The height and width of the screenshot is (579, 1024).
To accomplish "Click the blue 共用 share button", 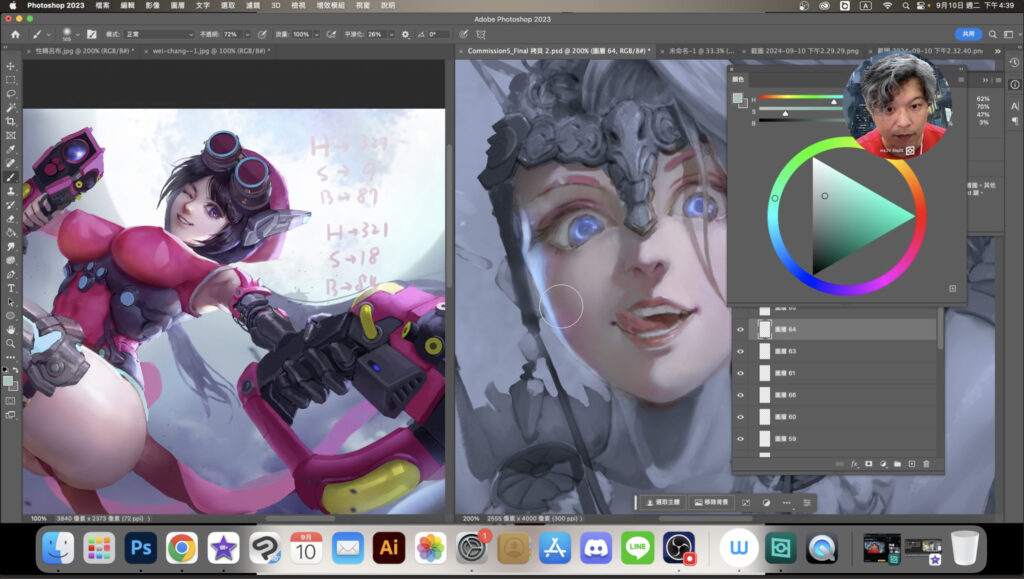I will click(x=968, y=34).
